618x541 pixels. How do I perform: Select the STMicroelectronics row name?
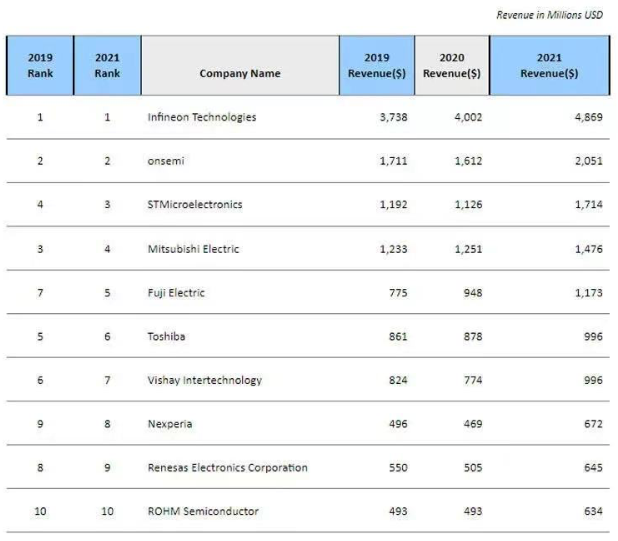click(x=194, y=205)
